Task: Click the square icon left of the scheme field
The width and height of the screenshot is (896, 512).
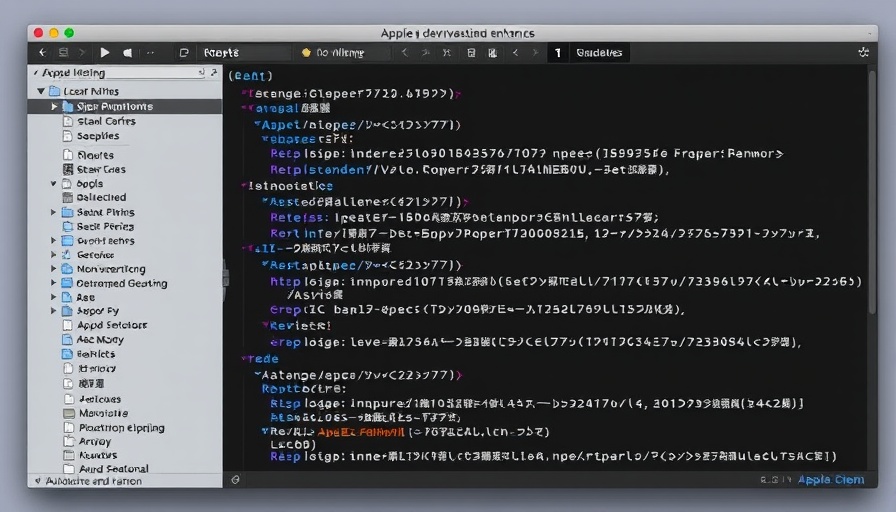Action: 184,53
